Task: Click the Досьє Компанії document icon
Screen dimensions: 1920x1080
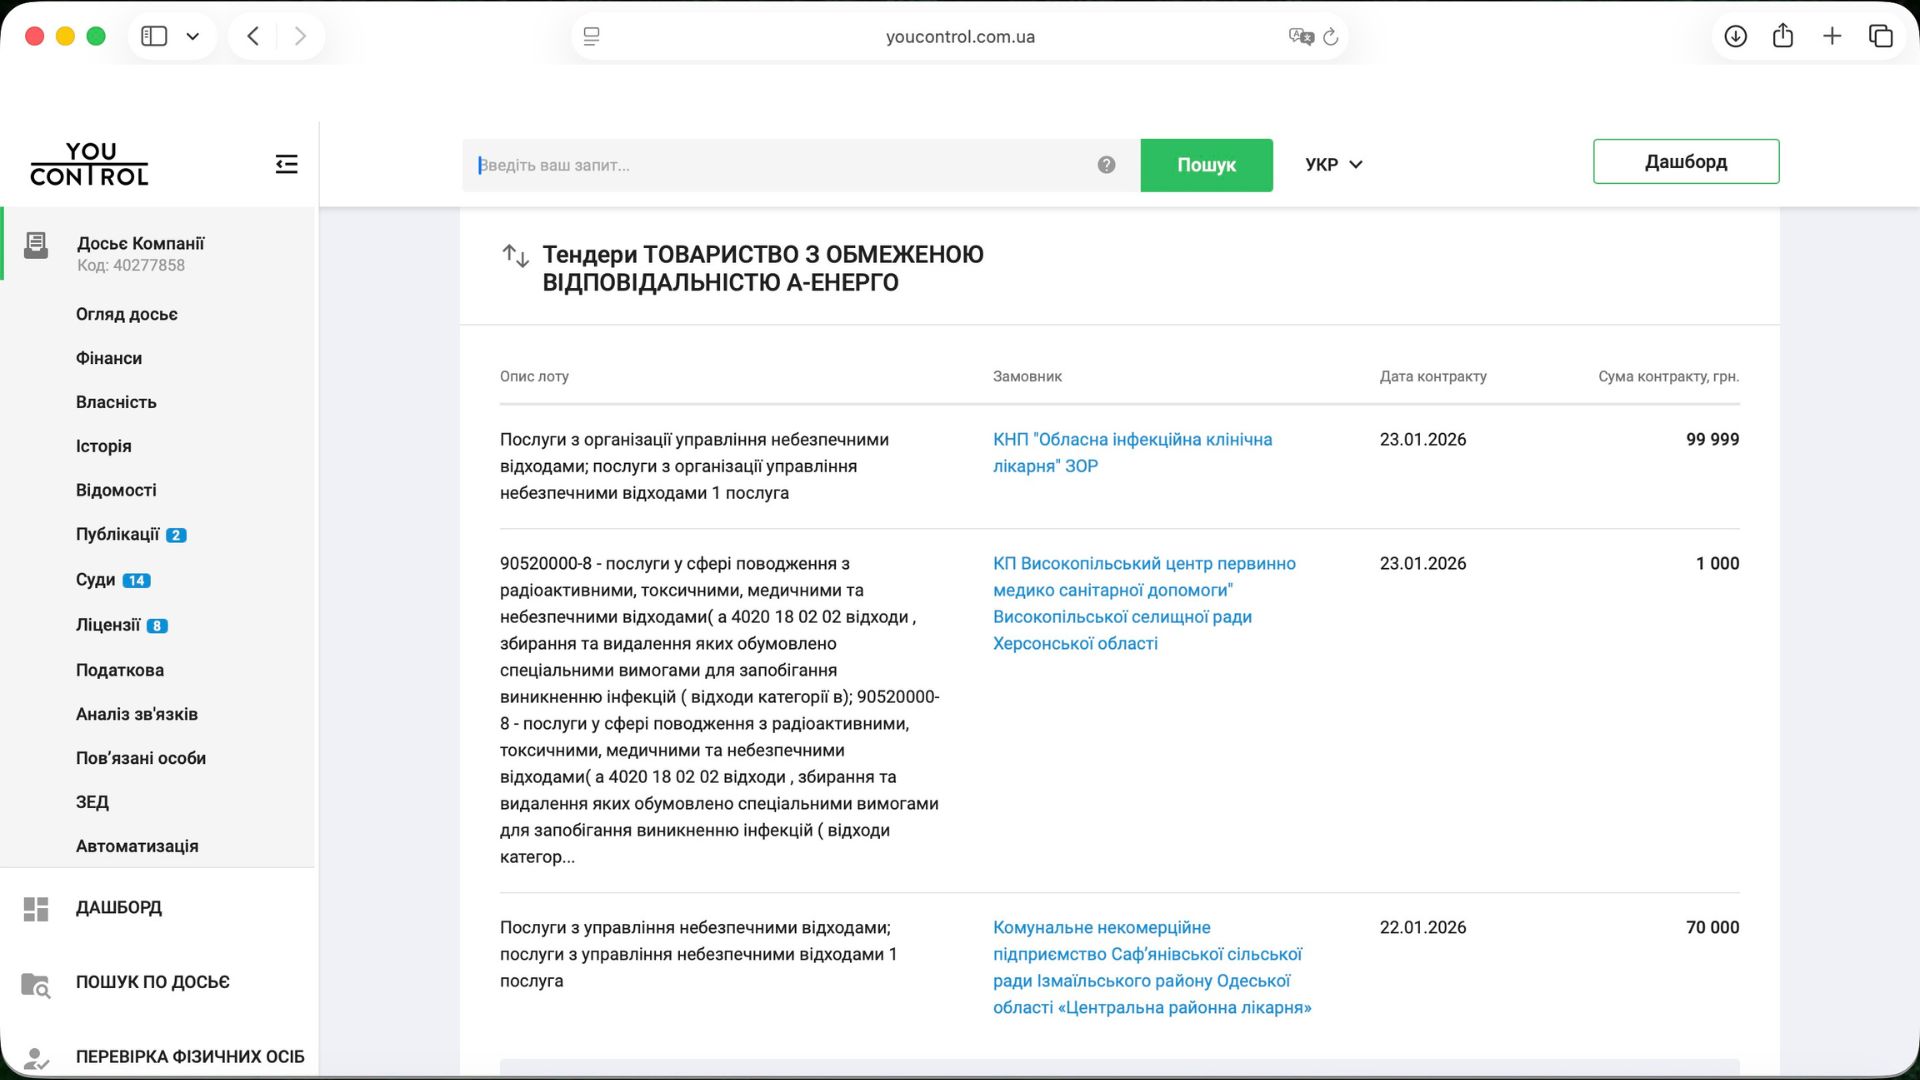Action: click(36, 243)
